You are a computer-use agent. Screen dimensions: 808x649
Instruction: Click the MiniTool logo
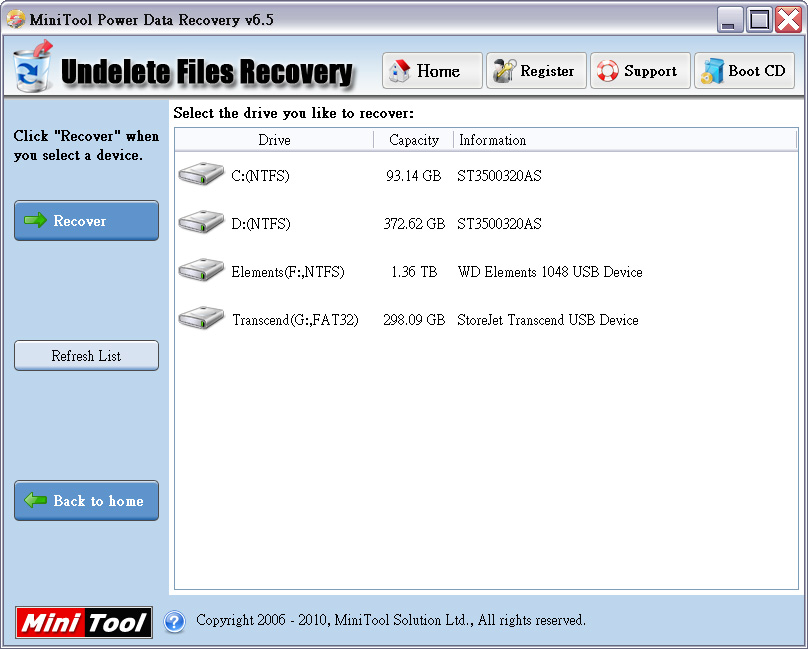coord(83,622)
